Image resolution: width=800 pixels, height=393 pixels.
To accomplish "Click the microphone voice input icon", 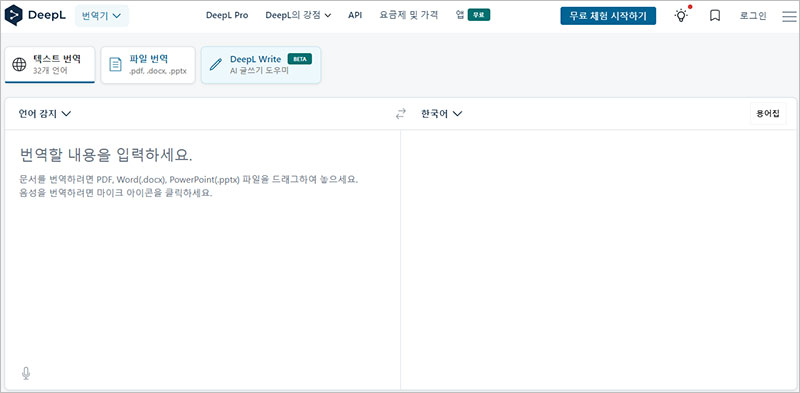I will coord(26,374).
